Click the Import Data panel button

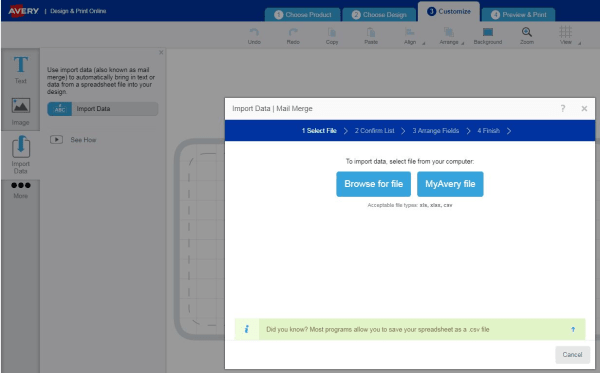pos(103,109)
